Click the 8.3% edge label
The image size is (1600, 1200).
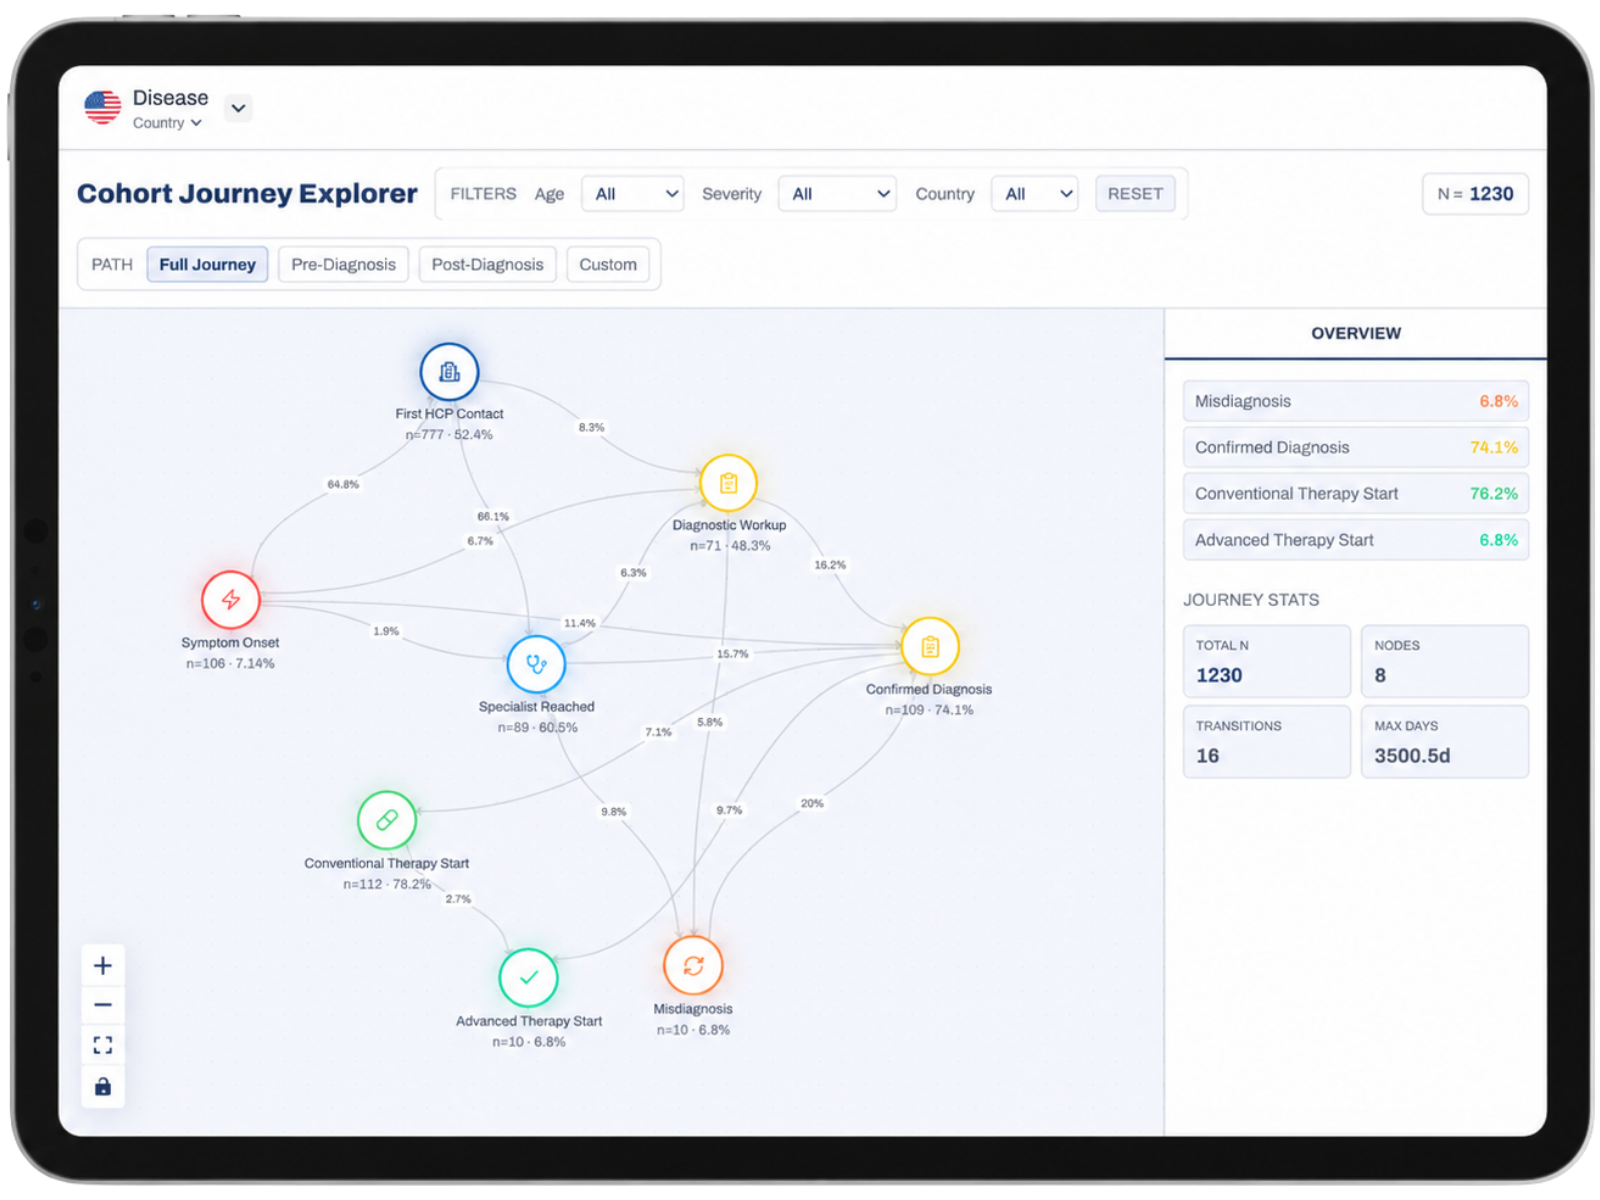point(591,427)
